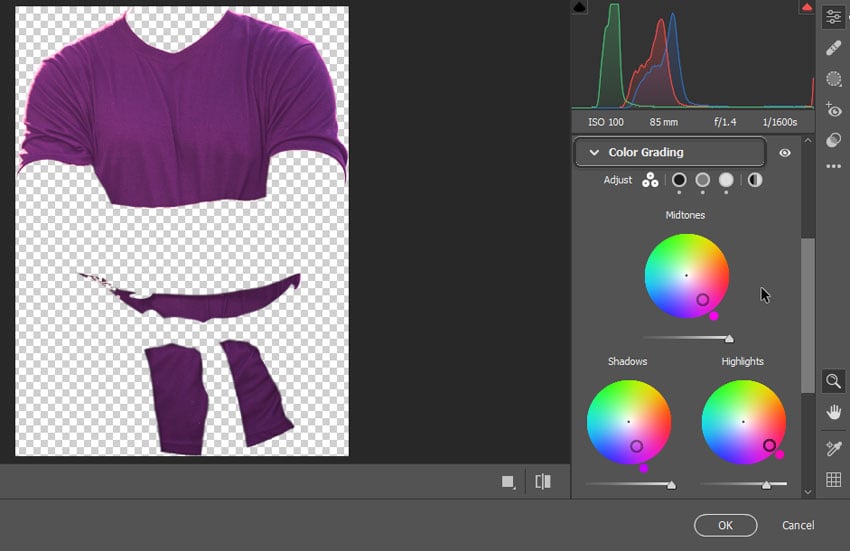Open the Masking dotted-circle tool

click(833, 79)
